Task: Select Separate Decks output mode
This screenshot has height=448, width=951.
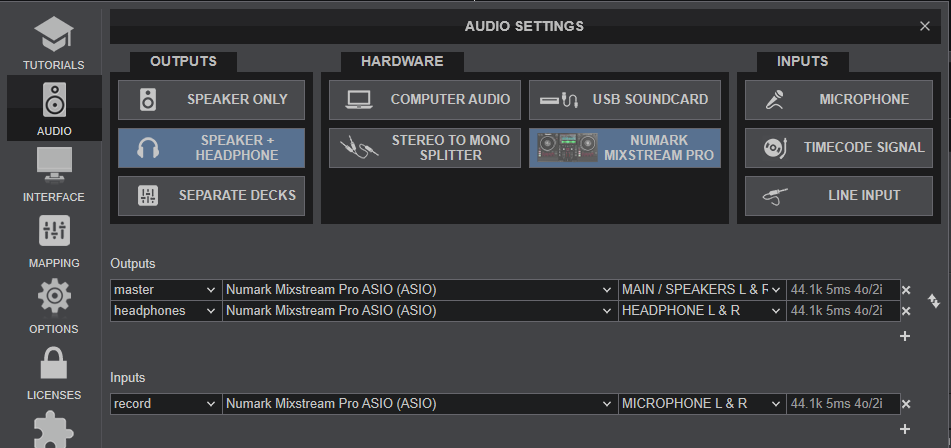Action: pos(212,196)
